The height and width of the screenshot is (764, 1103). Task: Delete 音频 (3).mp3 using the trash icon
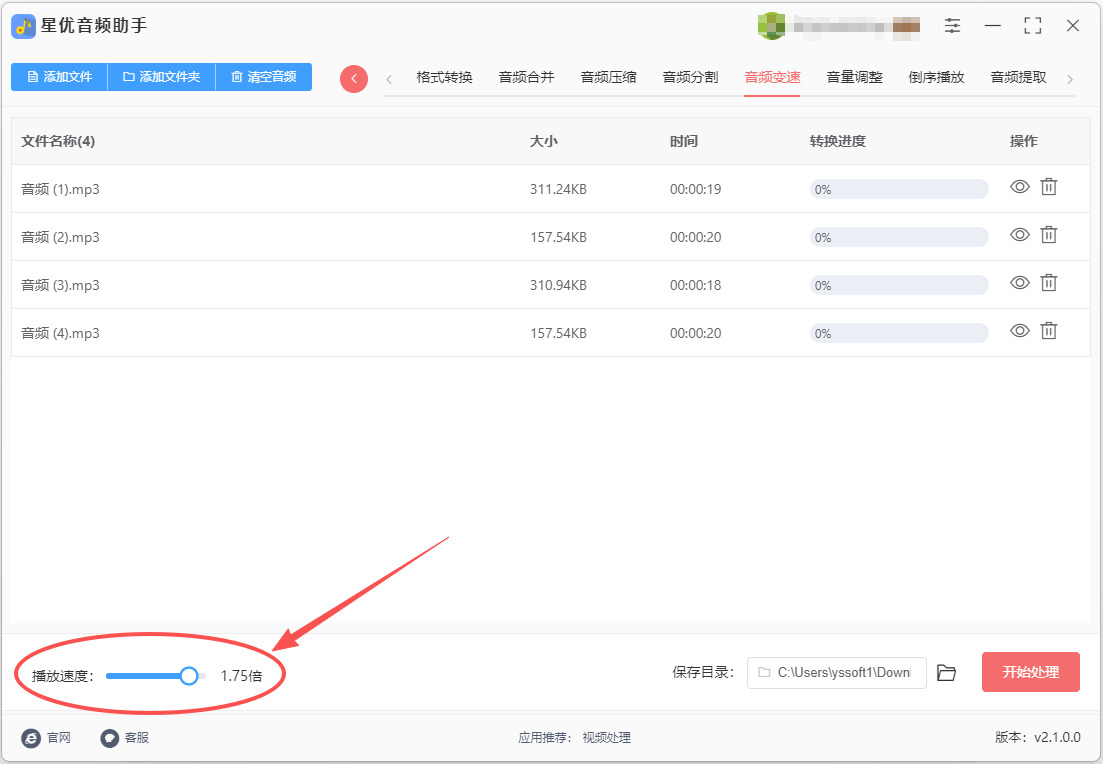tap(1049, 282)
